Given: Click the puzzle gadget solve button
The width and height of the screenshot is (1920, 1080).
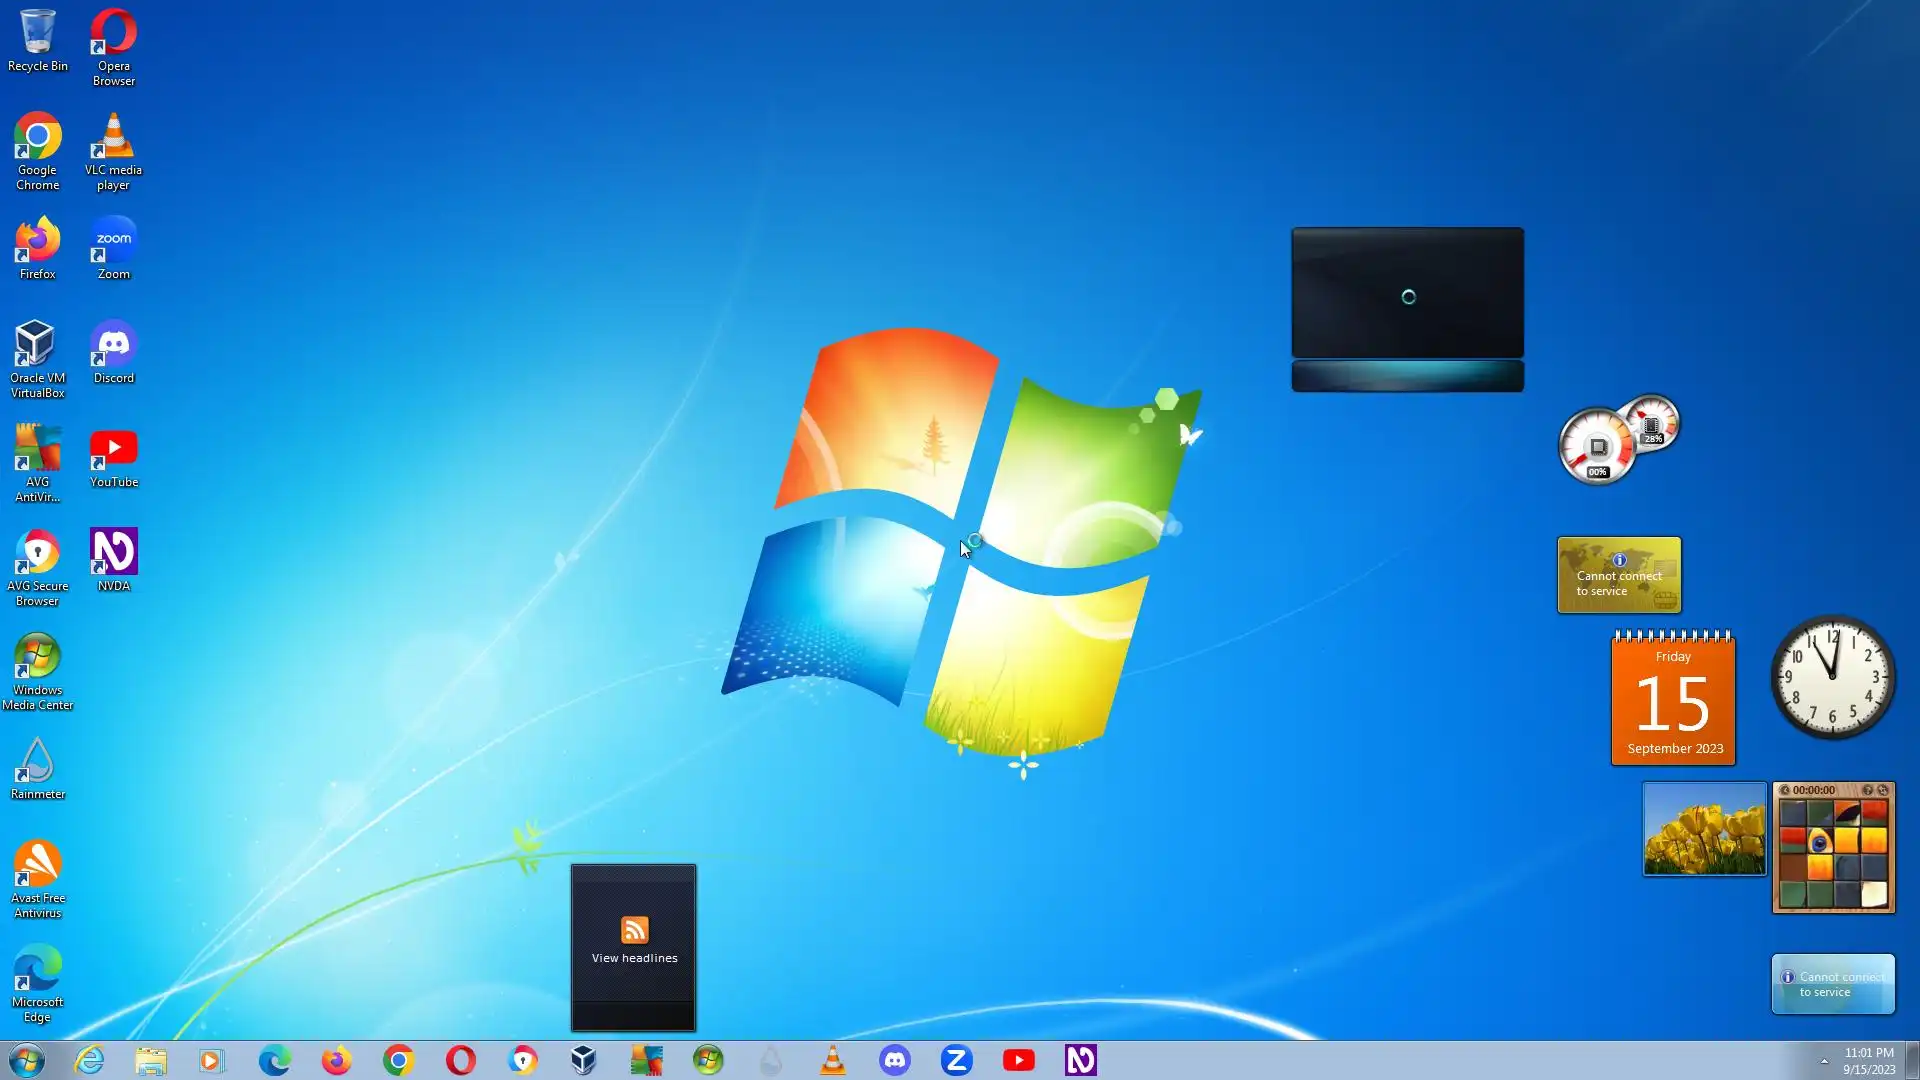Looking at the screenshot, I should tap(1882, 790).
